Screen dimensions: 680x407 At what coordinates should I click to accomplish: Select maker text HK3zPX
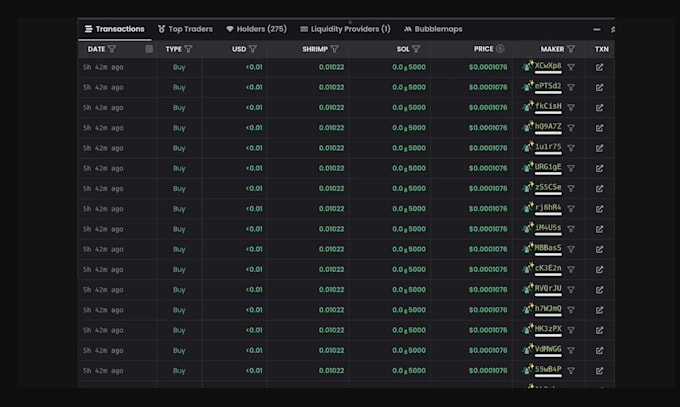548,329
